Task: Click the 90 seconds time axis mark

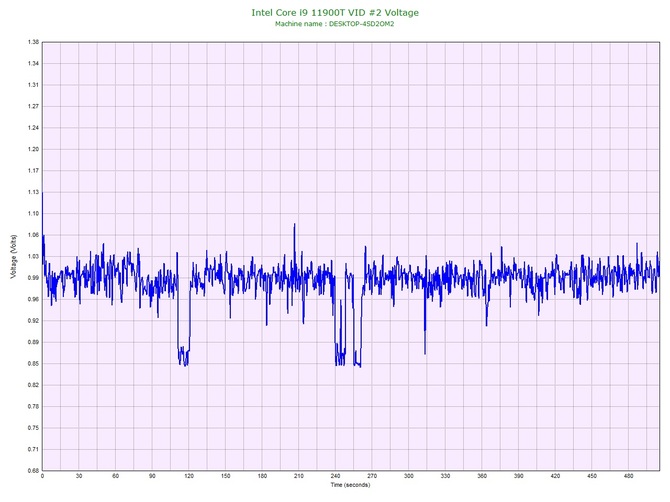Action: tap(153, 476)
